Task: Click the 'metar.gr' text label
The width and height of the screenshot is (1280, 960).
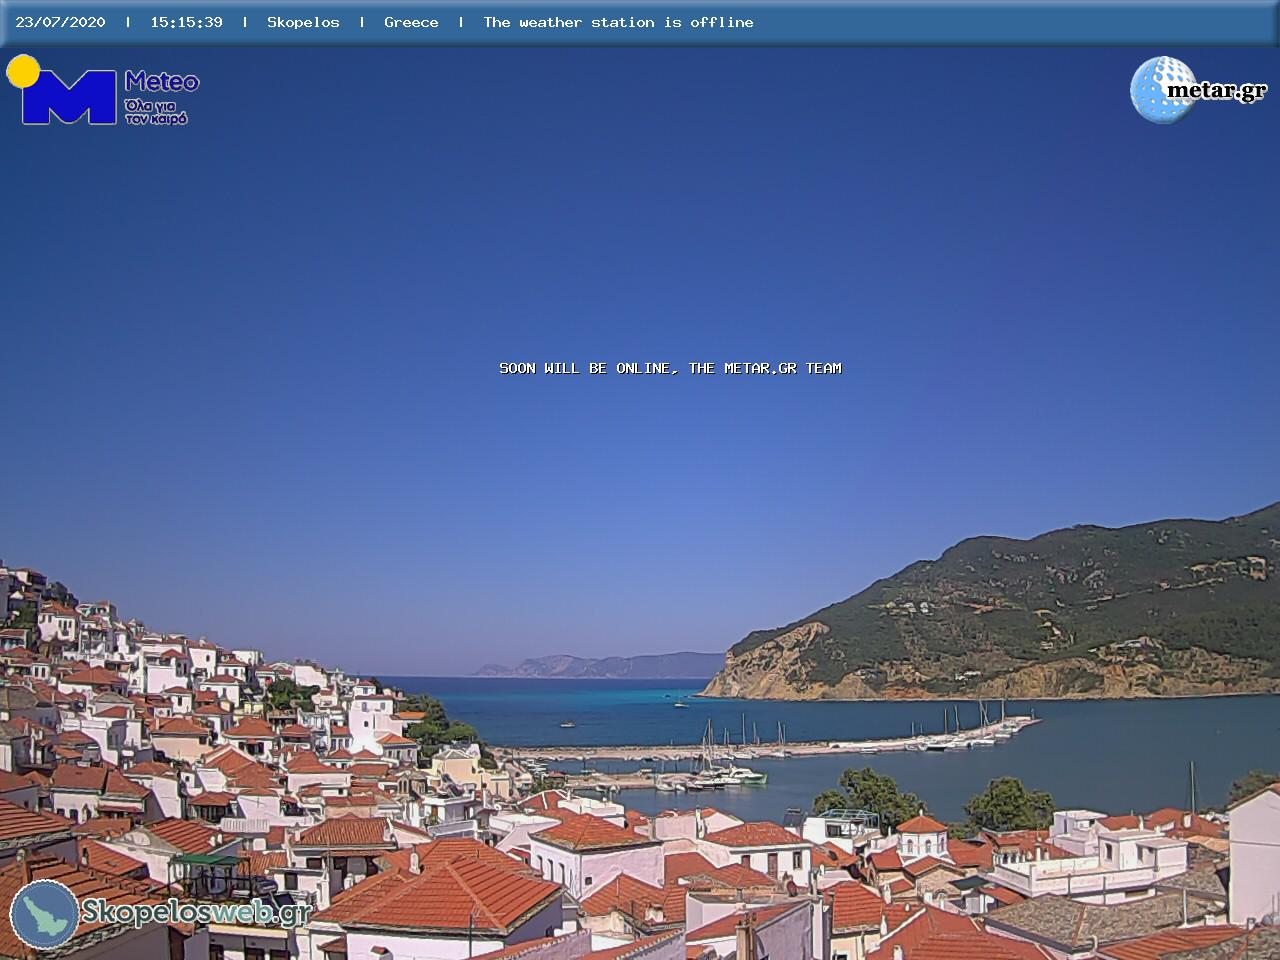Action: [x=1216, y=90]
